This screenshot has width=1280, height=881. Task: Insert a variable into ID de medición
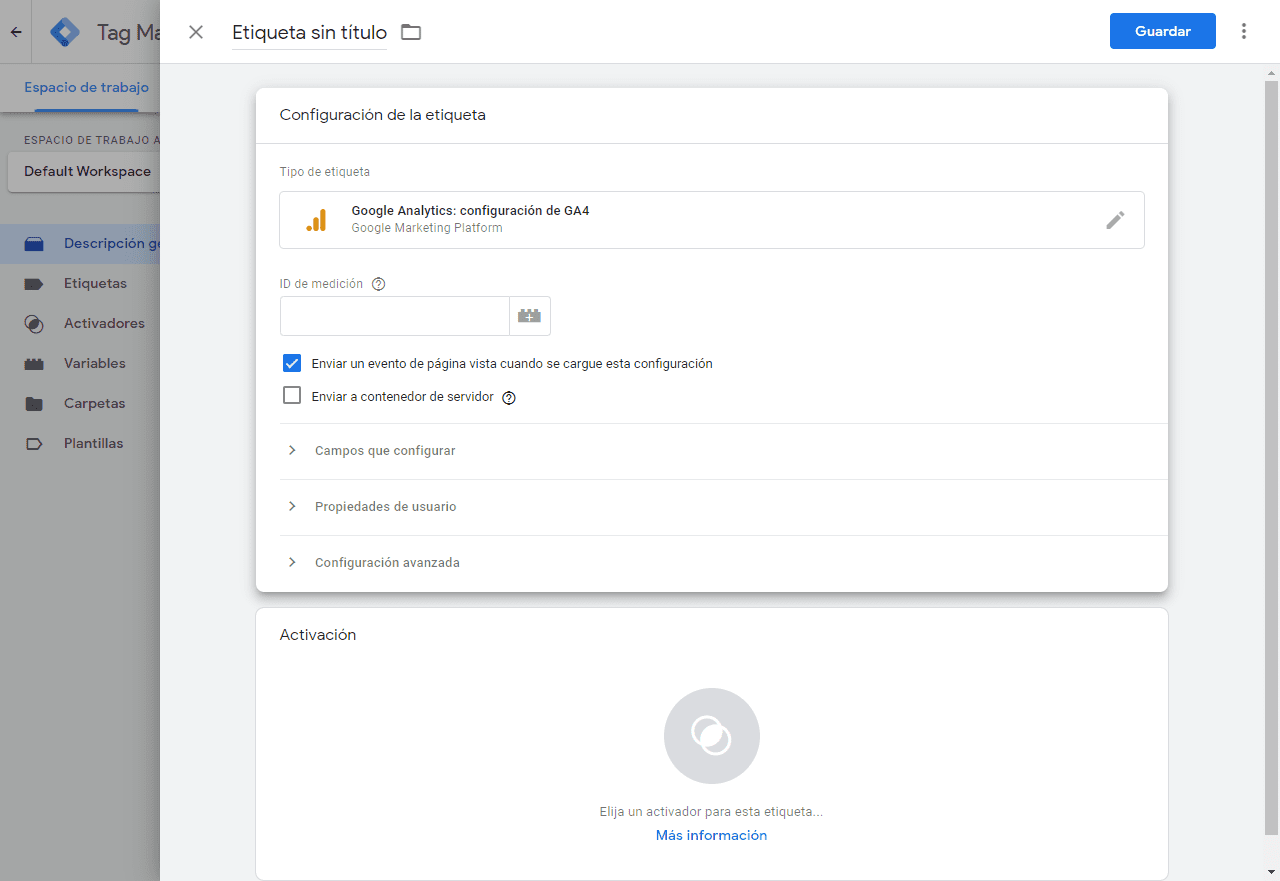pos(530,315)
